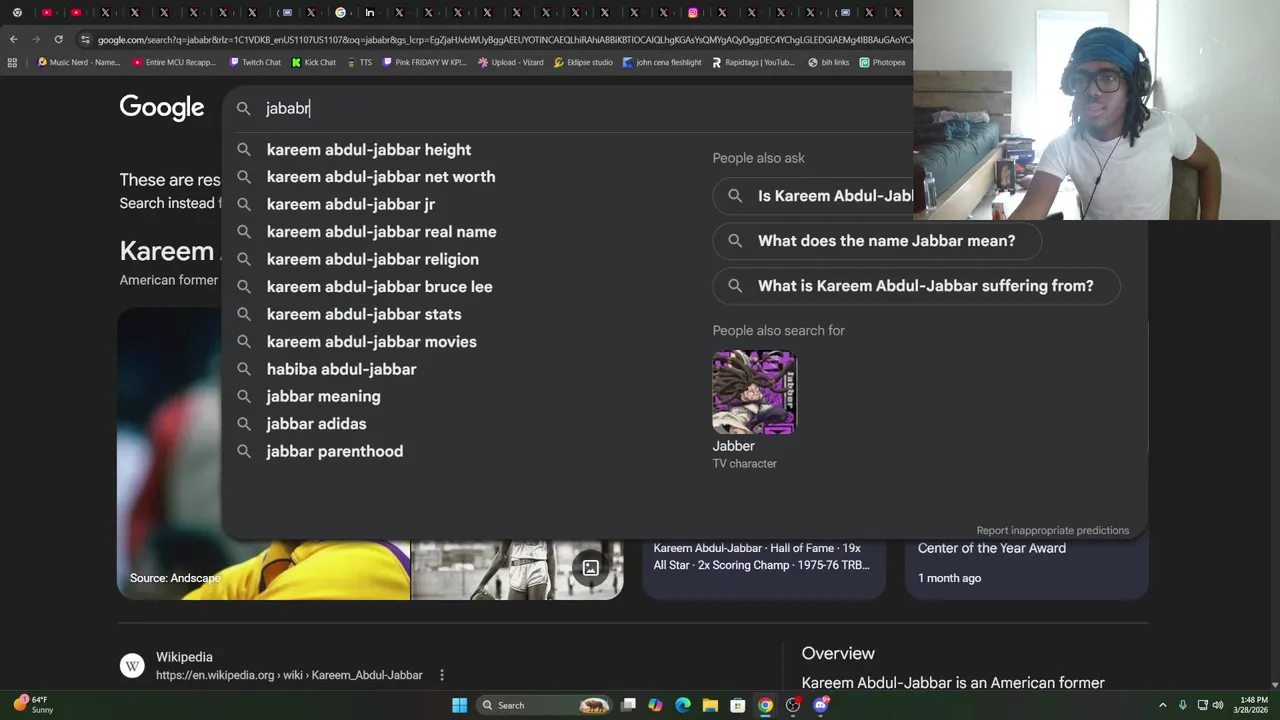
Task: Launch Copilot from the taskbar
Action: tap(655, 705)
